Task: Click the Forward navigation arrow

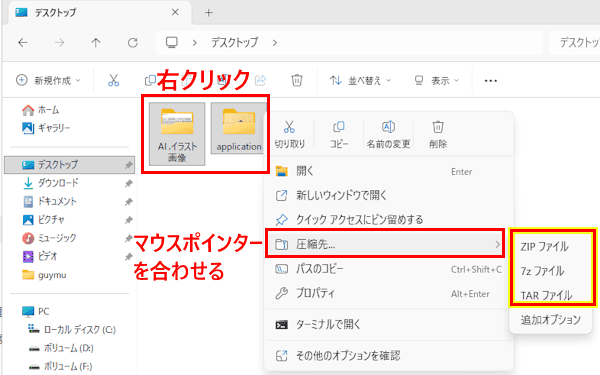Action: pos(59,42)
